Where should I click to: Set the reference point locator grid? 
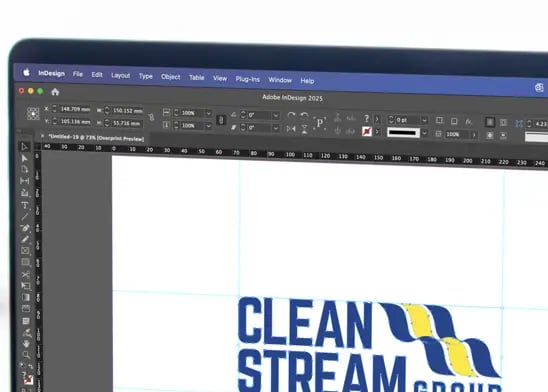[33, 114]
